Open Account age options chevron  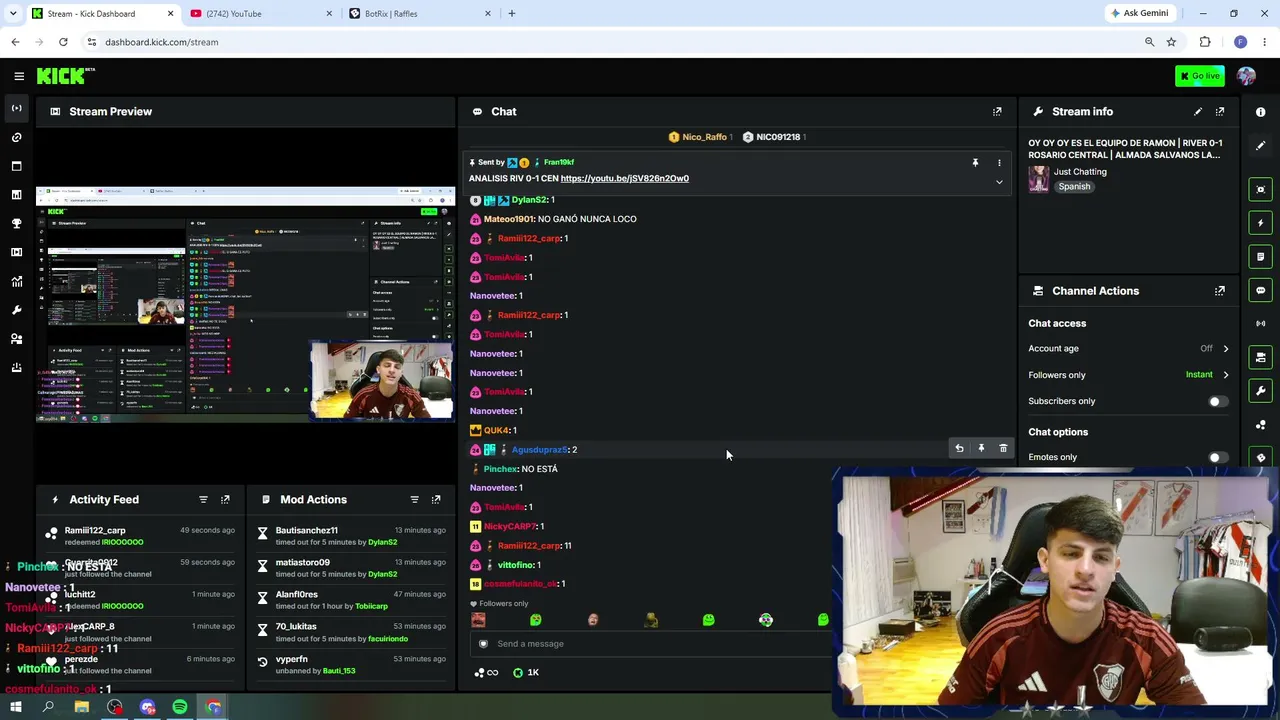point(1226,349)
